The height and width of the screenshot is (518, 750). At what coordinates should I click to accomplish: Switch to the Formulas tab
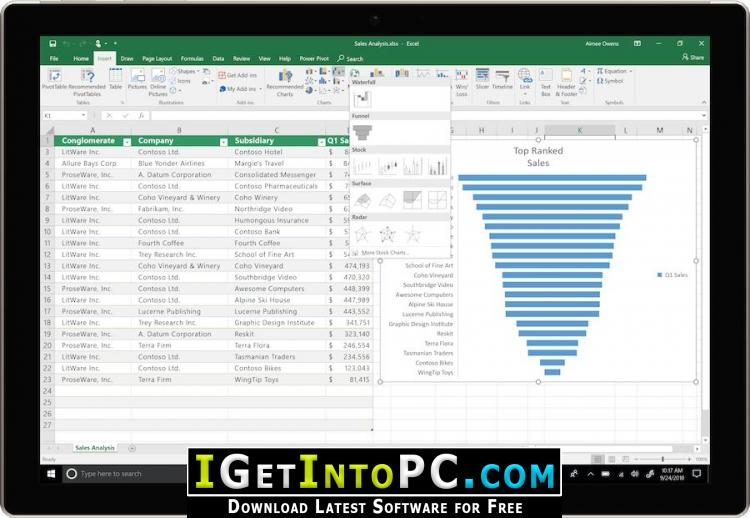click(192, 58)
